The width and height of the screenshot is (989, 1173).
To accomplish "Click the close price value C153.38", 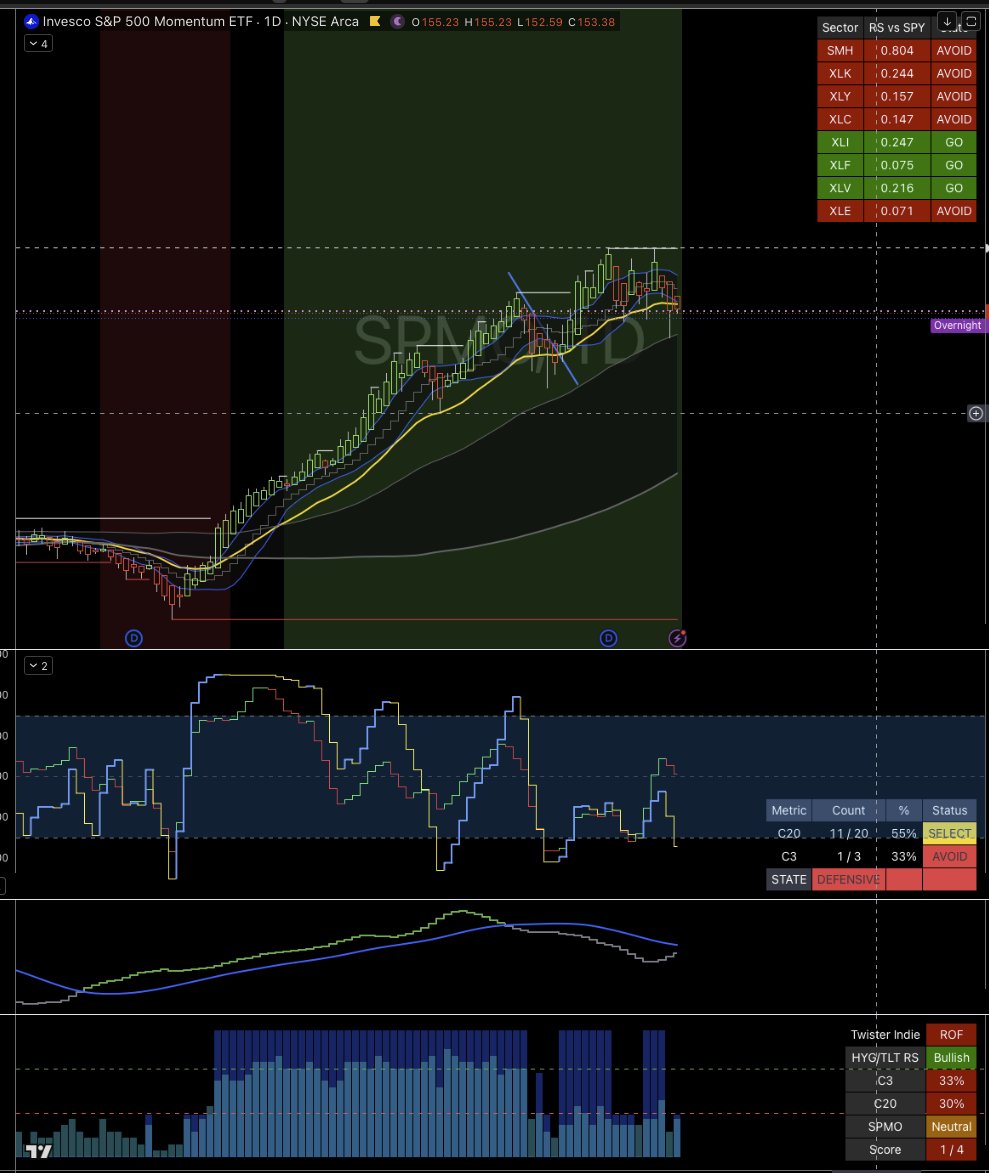I will (x=591, y=22).
